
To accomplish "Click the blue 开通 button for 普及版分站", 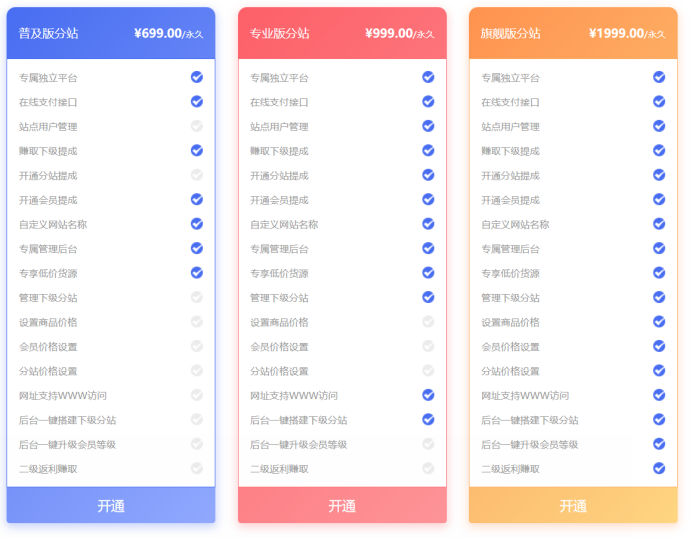I will (x=111, y=506).
